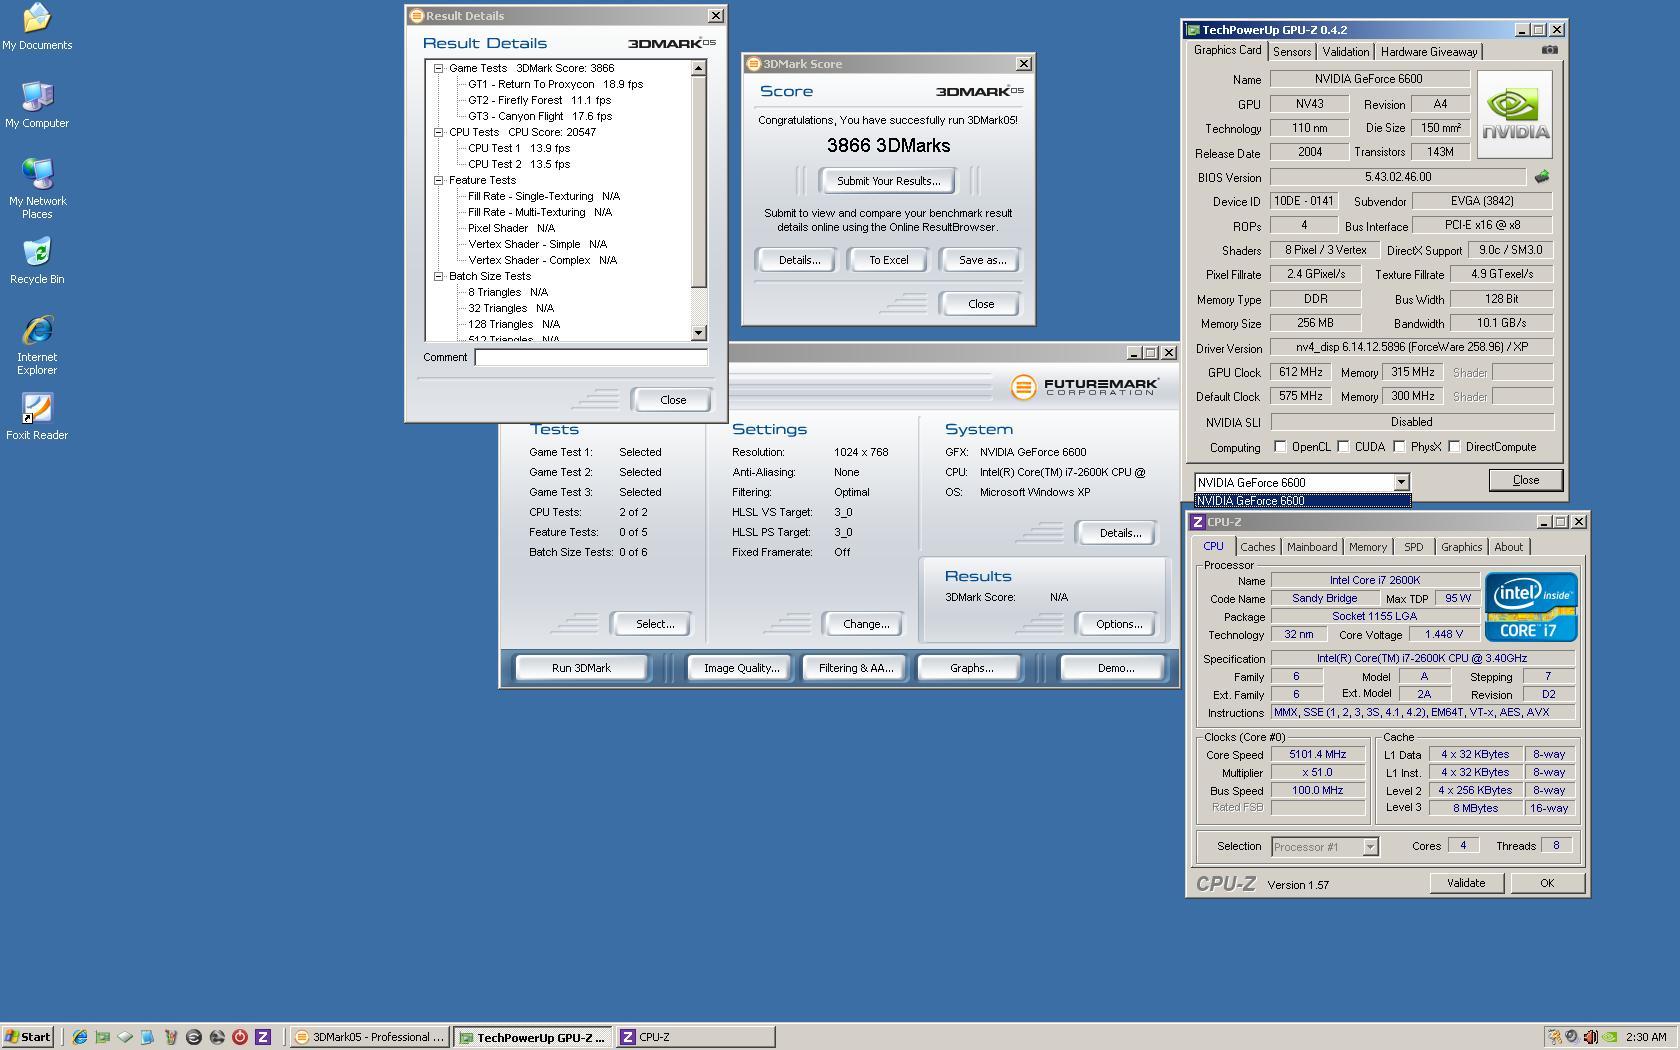The width and height of the screenshot is (1680, 1050).
Task: Launch Foxit Reader from the desktop
Action: (x=37, y=417)
